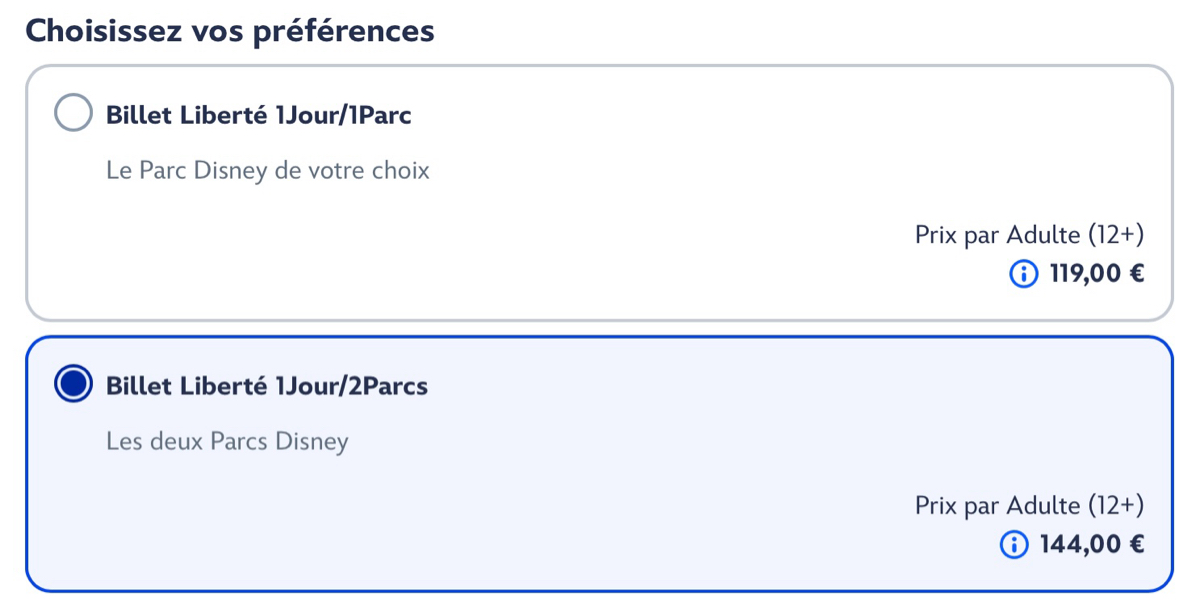Click the euro symbol after 119,00
The image size is (1200, 610).
1136,273
